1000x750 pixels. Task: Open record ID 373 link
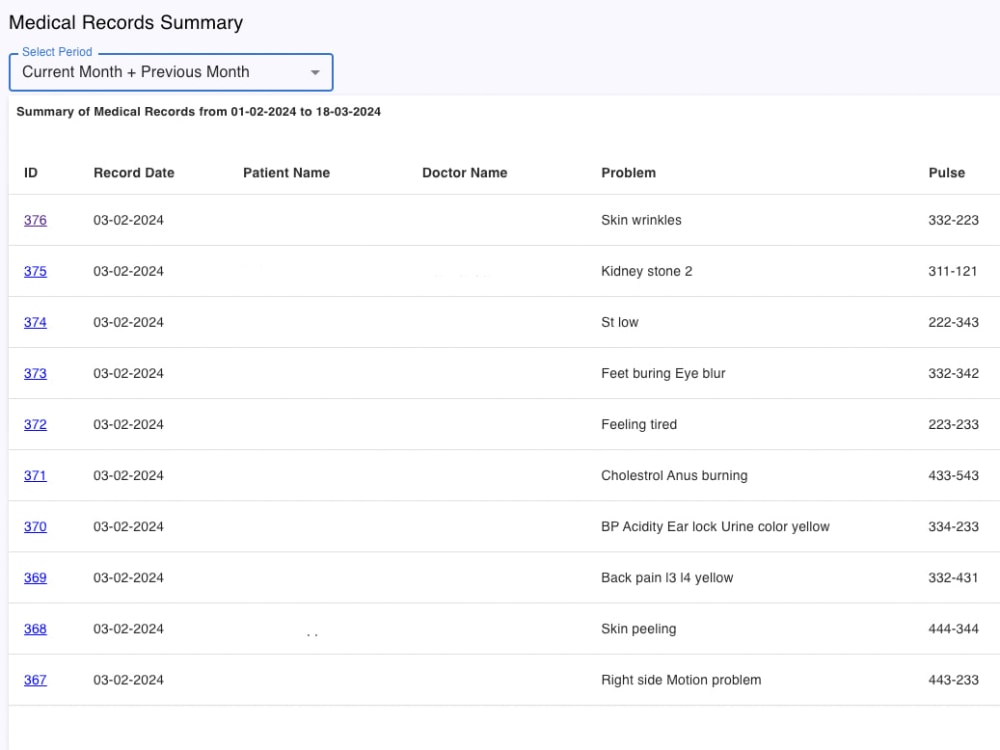(35, 373)
